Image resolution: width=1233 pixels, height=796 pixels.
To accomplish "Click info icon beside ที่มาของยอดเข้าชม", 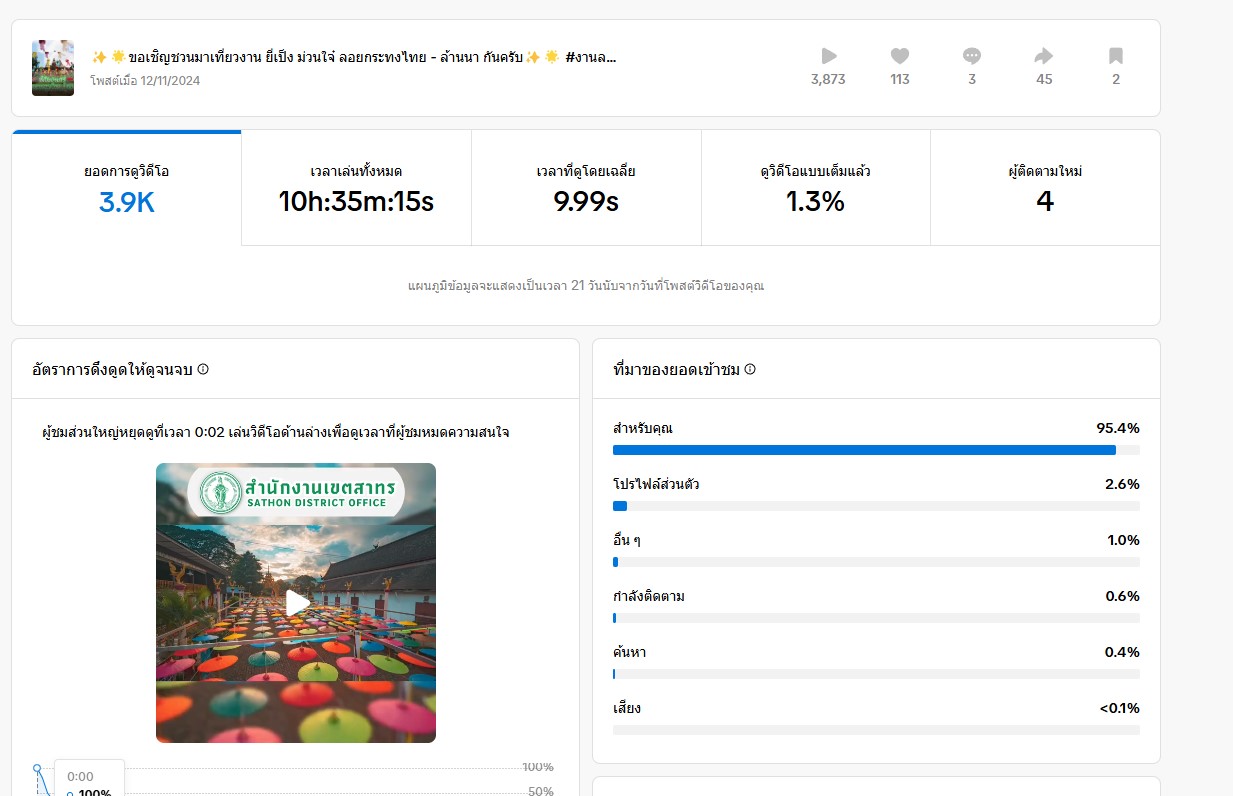I will (x=750, y=369).
